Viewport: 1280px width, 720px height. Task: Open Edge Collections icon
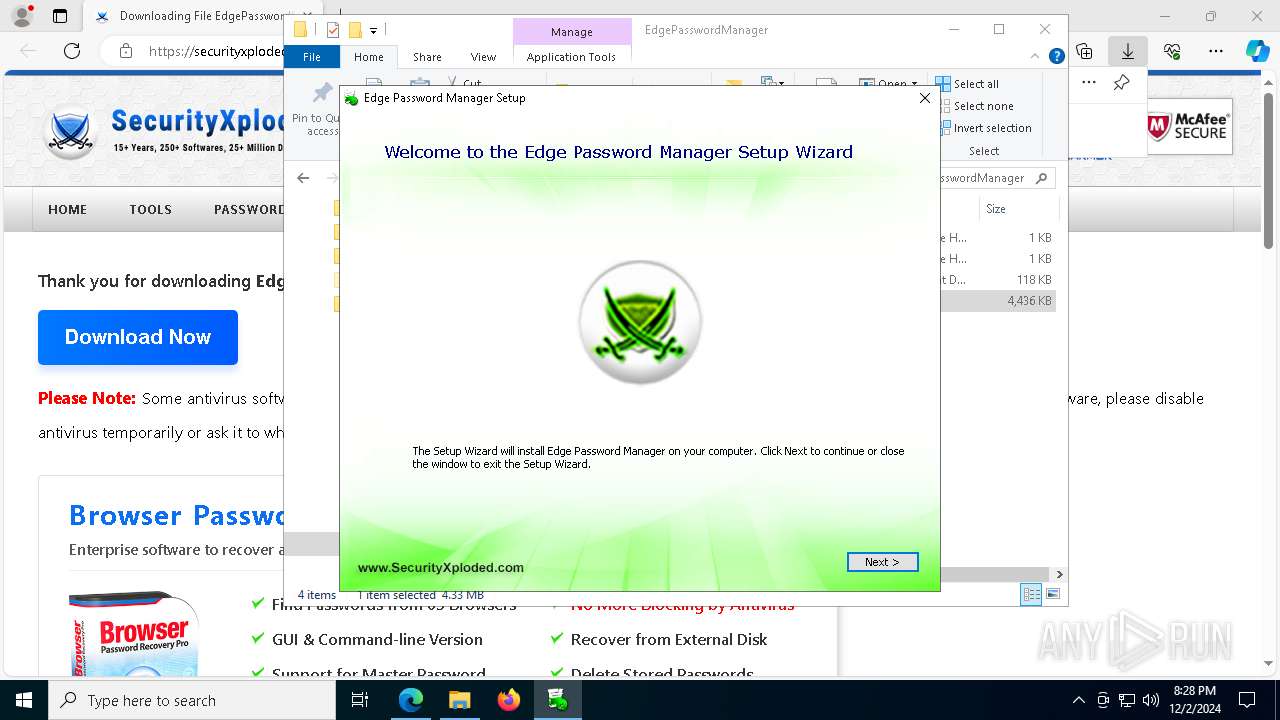coord(1084,51)
